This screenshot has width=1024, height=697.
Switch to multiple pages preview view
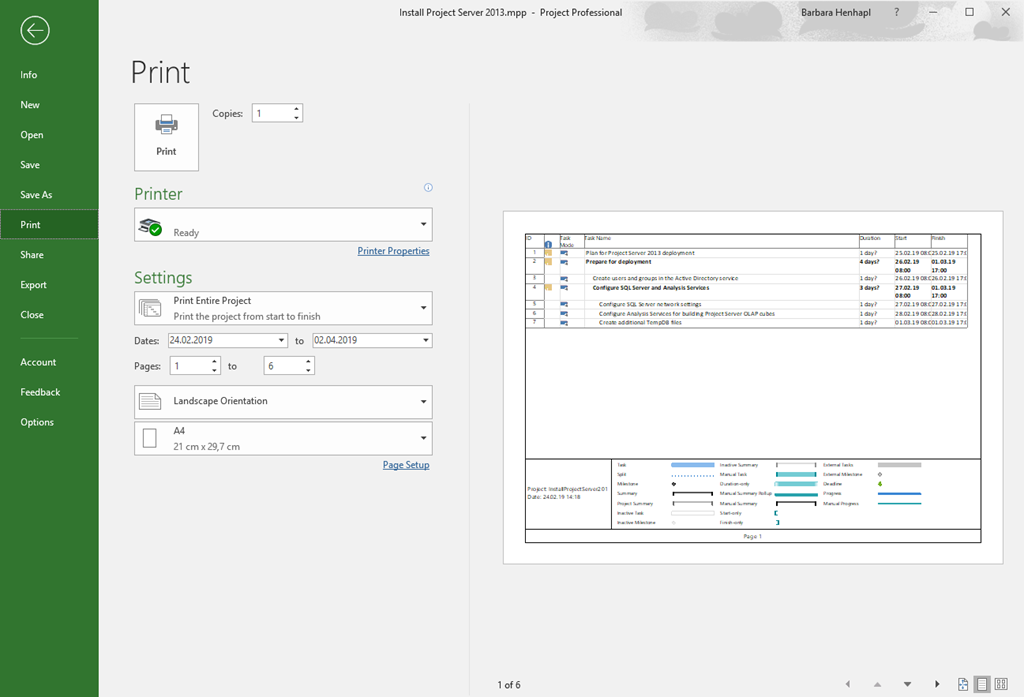coord(1001,685)
